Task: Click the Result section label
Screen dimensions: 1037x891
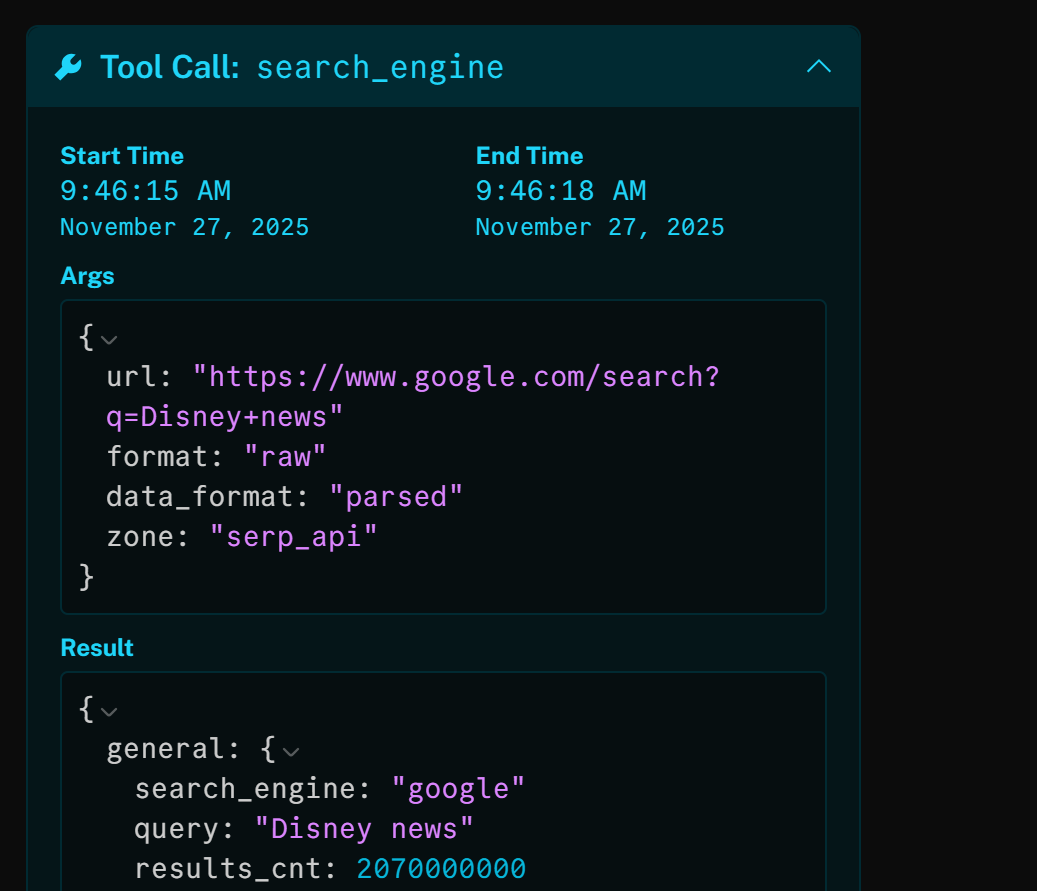Action: (95, 647)
